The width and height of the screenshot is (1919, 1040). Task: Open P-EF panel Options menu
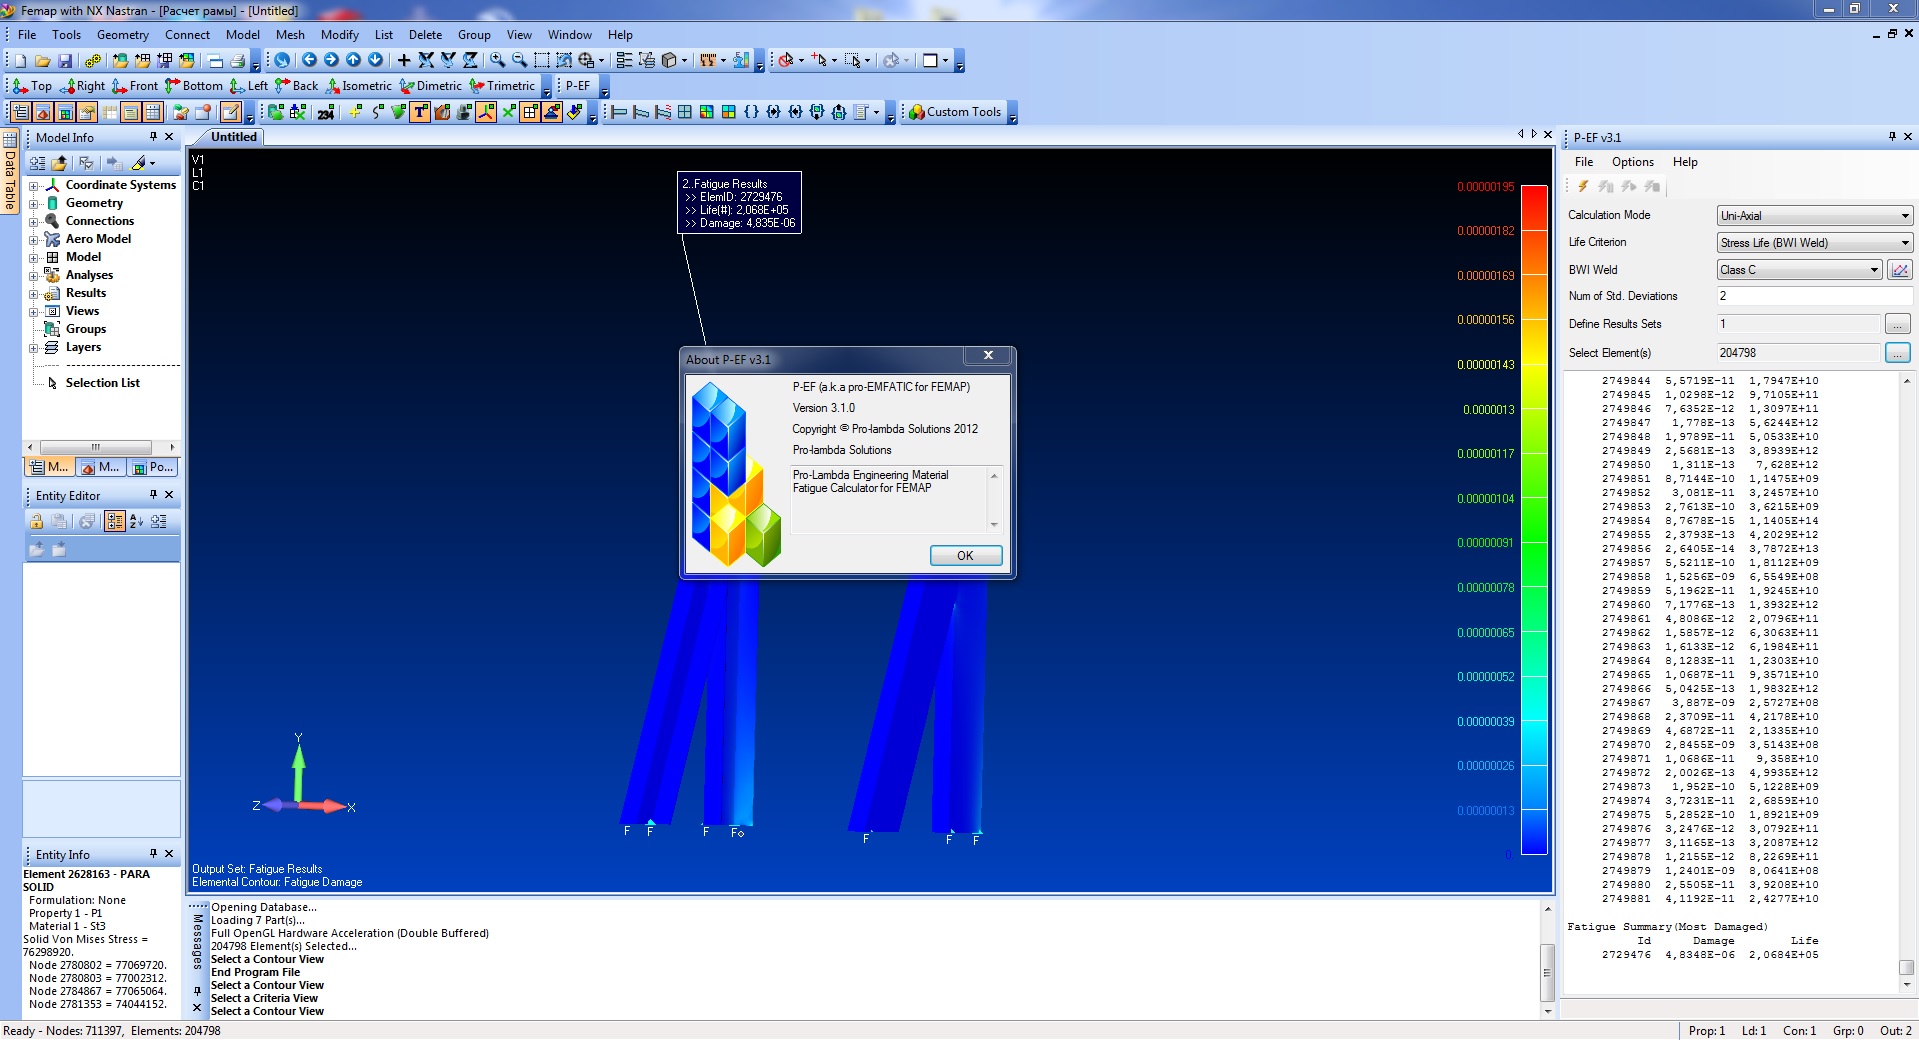coord(1633,162)
